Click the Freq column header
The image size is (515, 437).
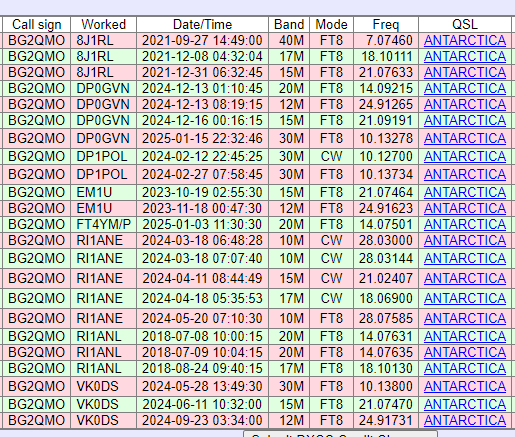386,25
